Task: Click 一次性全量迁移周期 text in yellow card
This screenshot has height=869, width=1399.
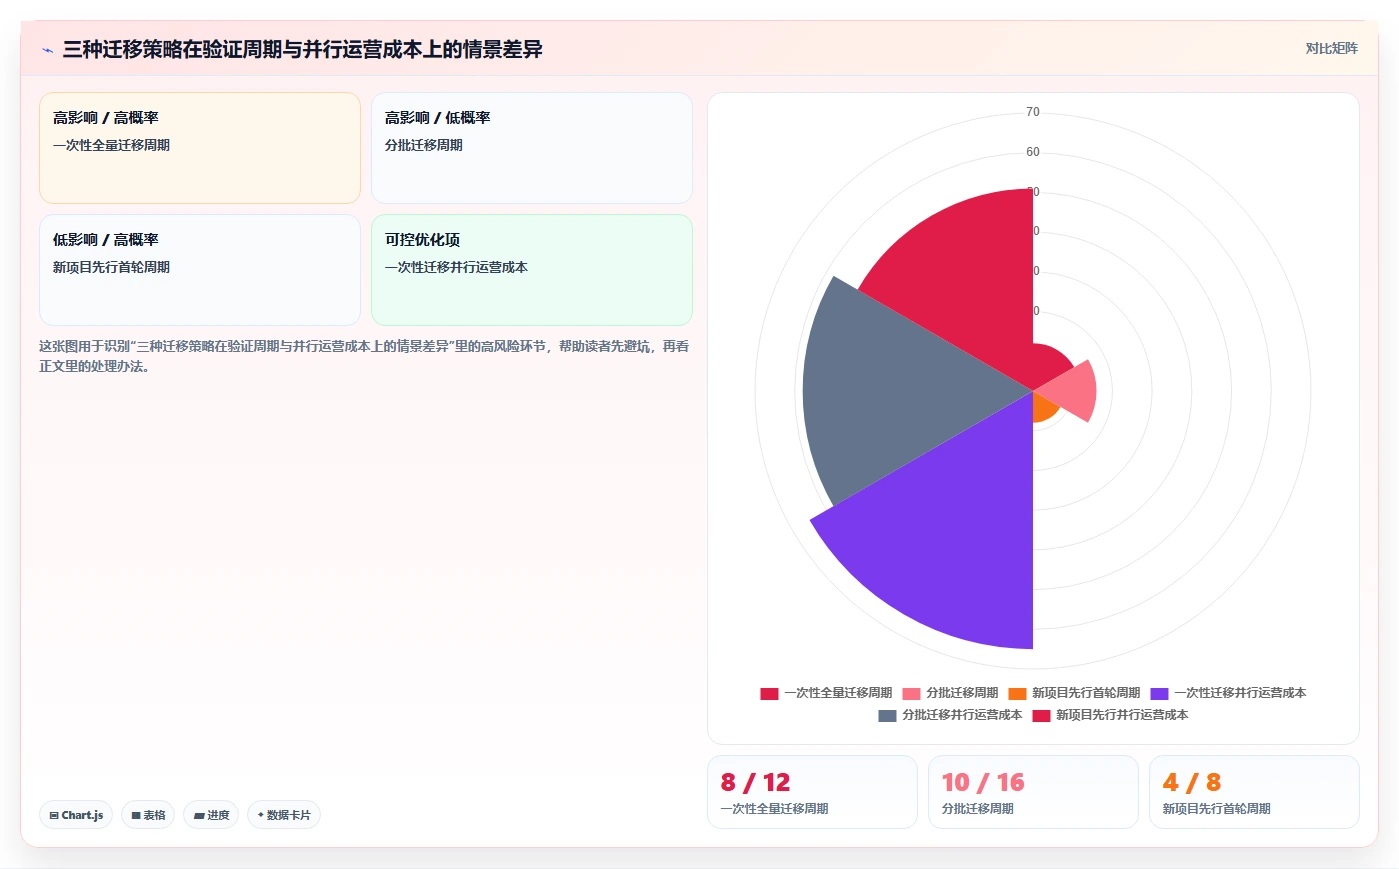Action: click(111, 145)
